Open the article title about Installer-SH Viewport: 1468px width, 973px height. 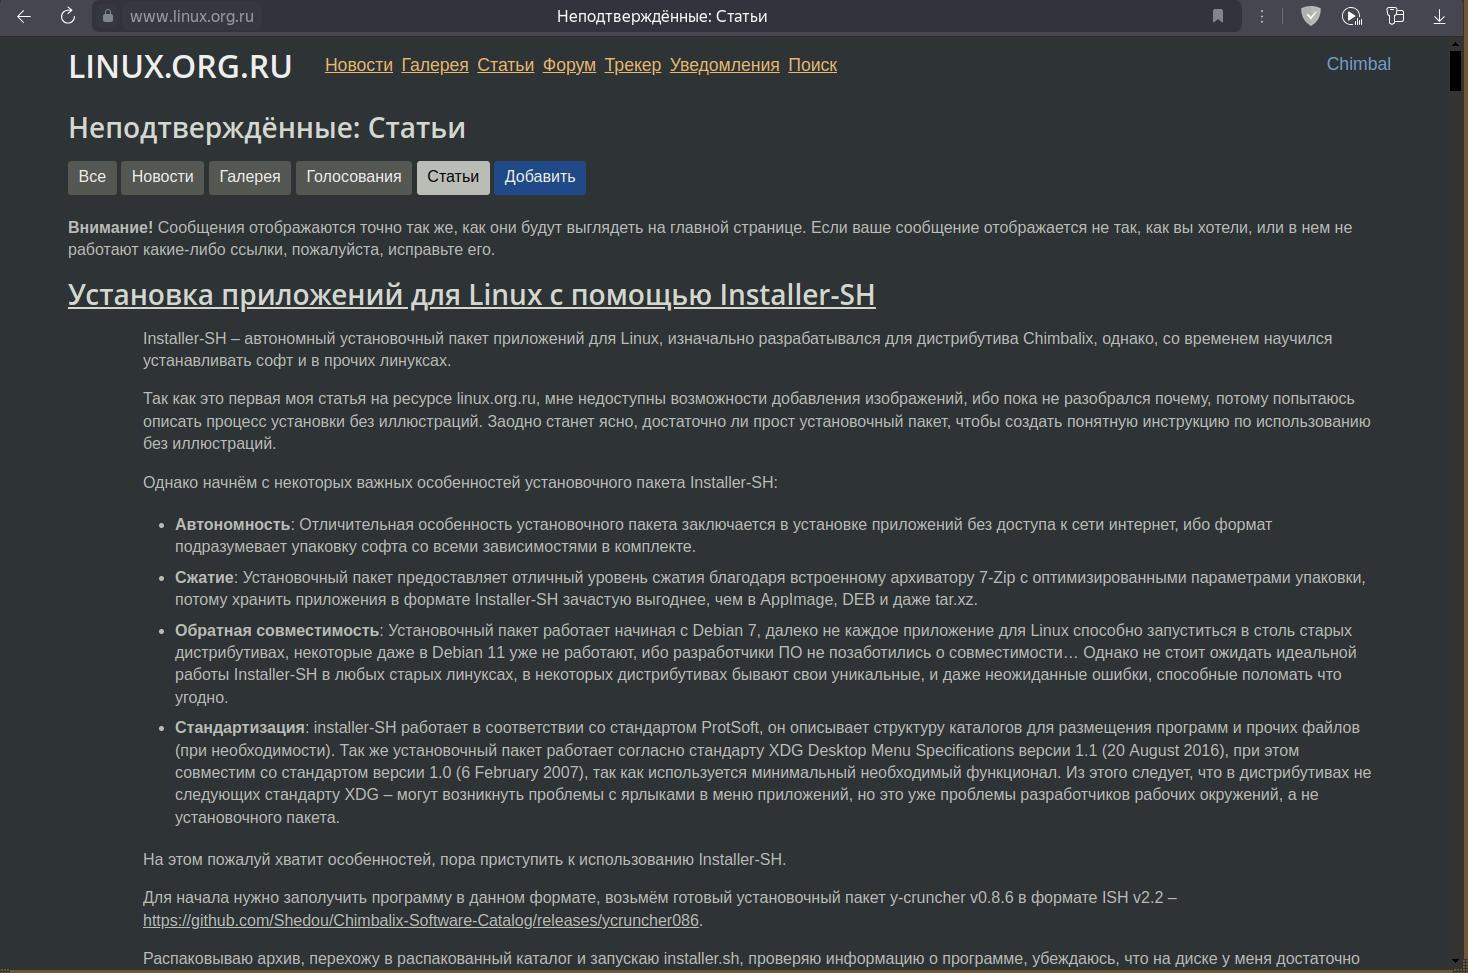click(471, 295)
